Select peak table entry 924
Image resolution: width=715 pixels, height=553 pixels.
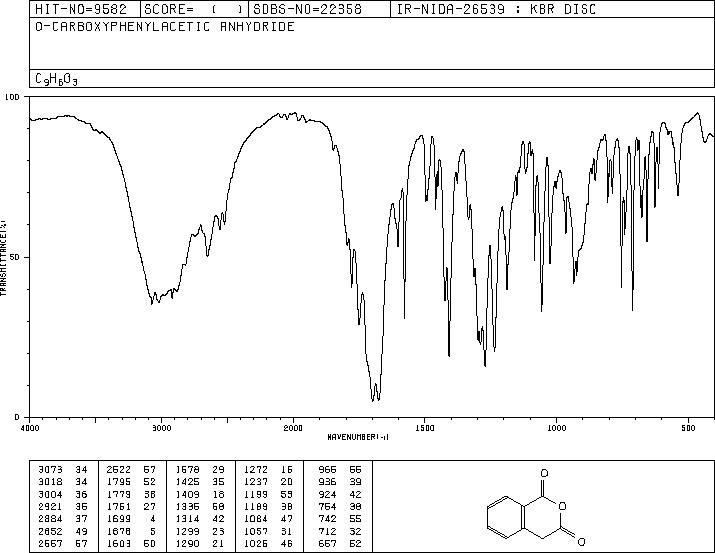coord(327,495)
